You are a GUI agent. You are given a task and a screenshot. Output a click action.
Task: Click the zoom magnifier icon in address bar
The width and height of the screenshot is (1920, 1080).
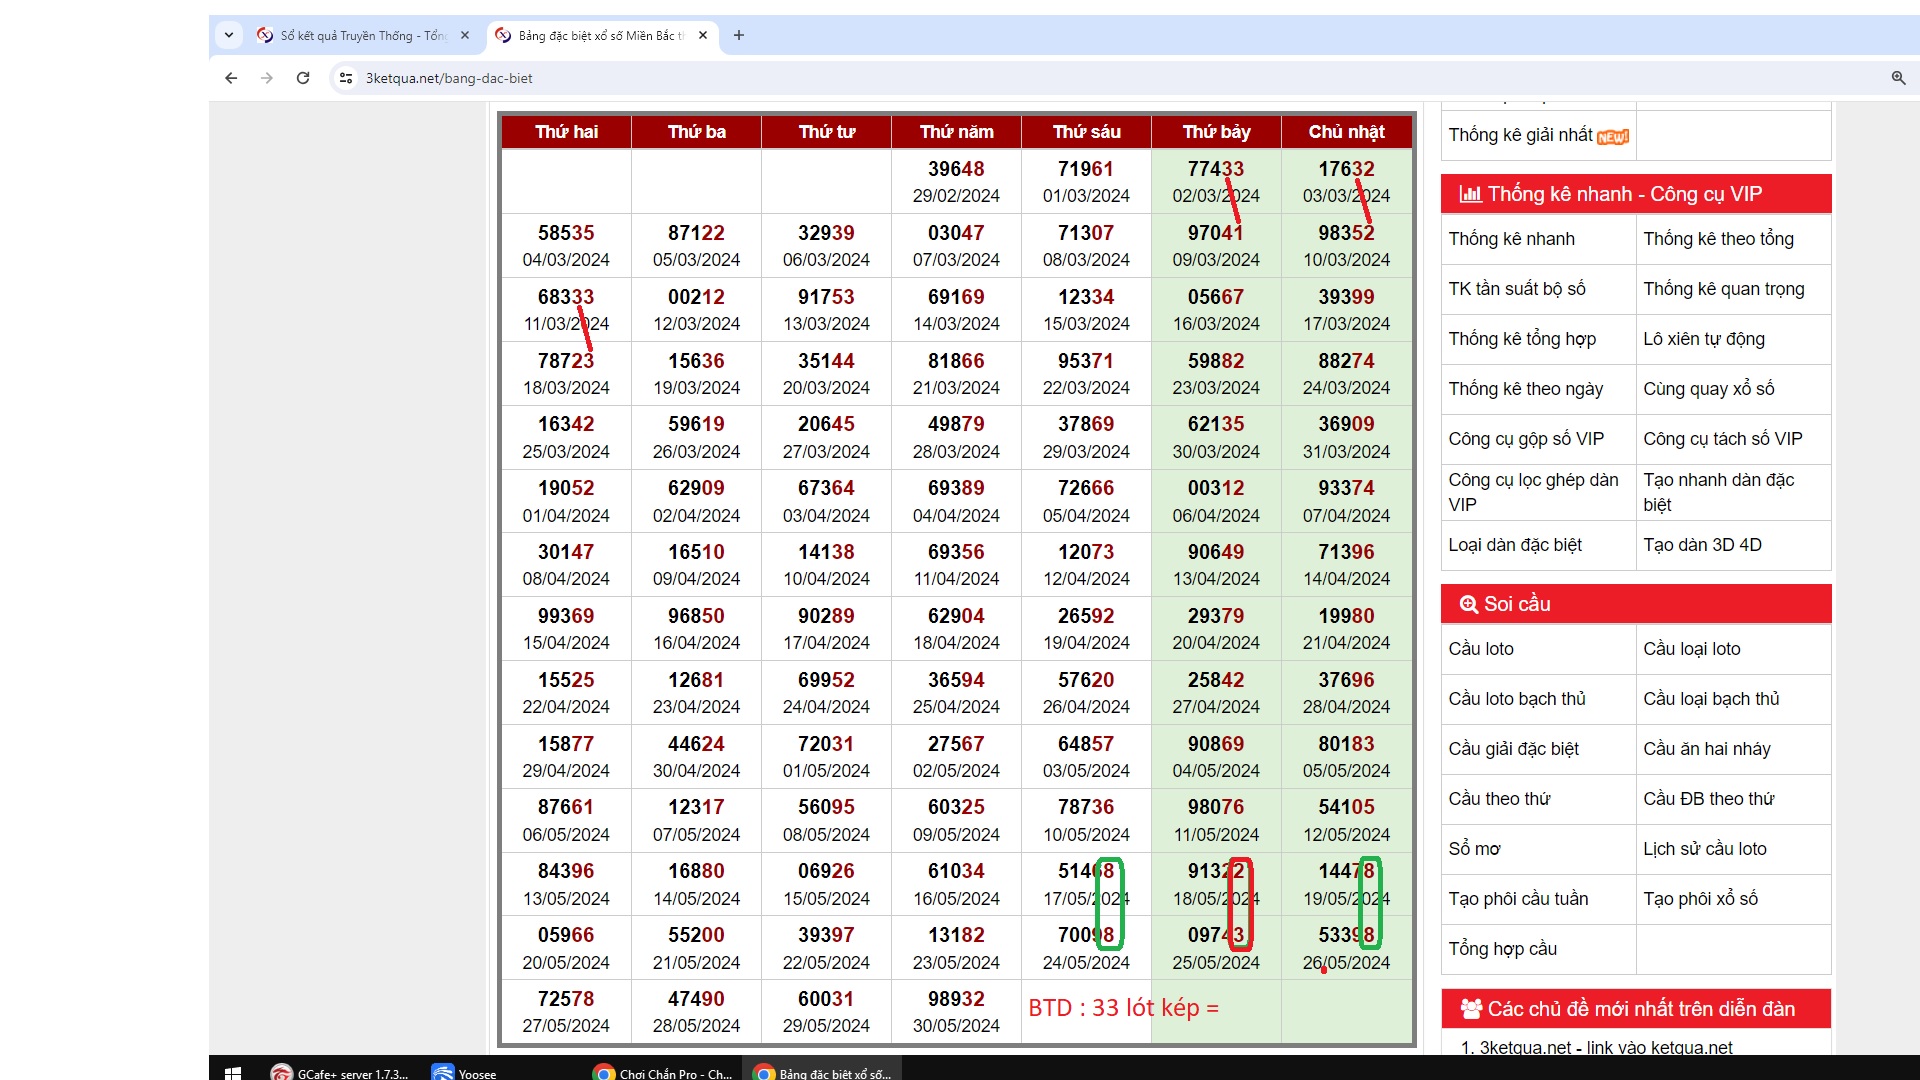pos(1897,78)
